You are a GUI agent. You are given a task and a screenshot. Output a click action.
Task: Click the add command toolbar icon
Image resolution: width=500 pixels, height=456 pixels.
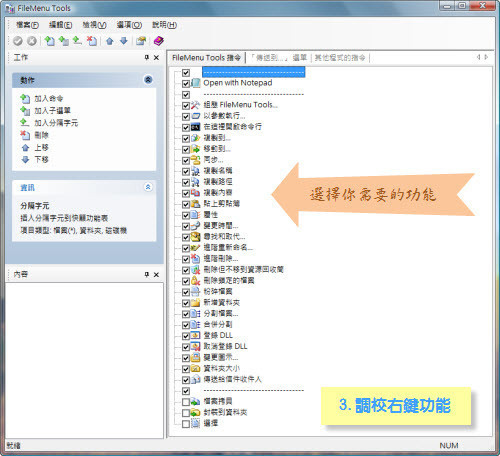point(50,41)
